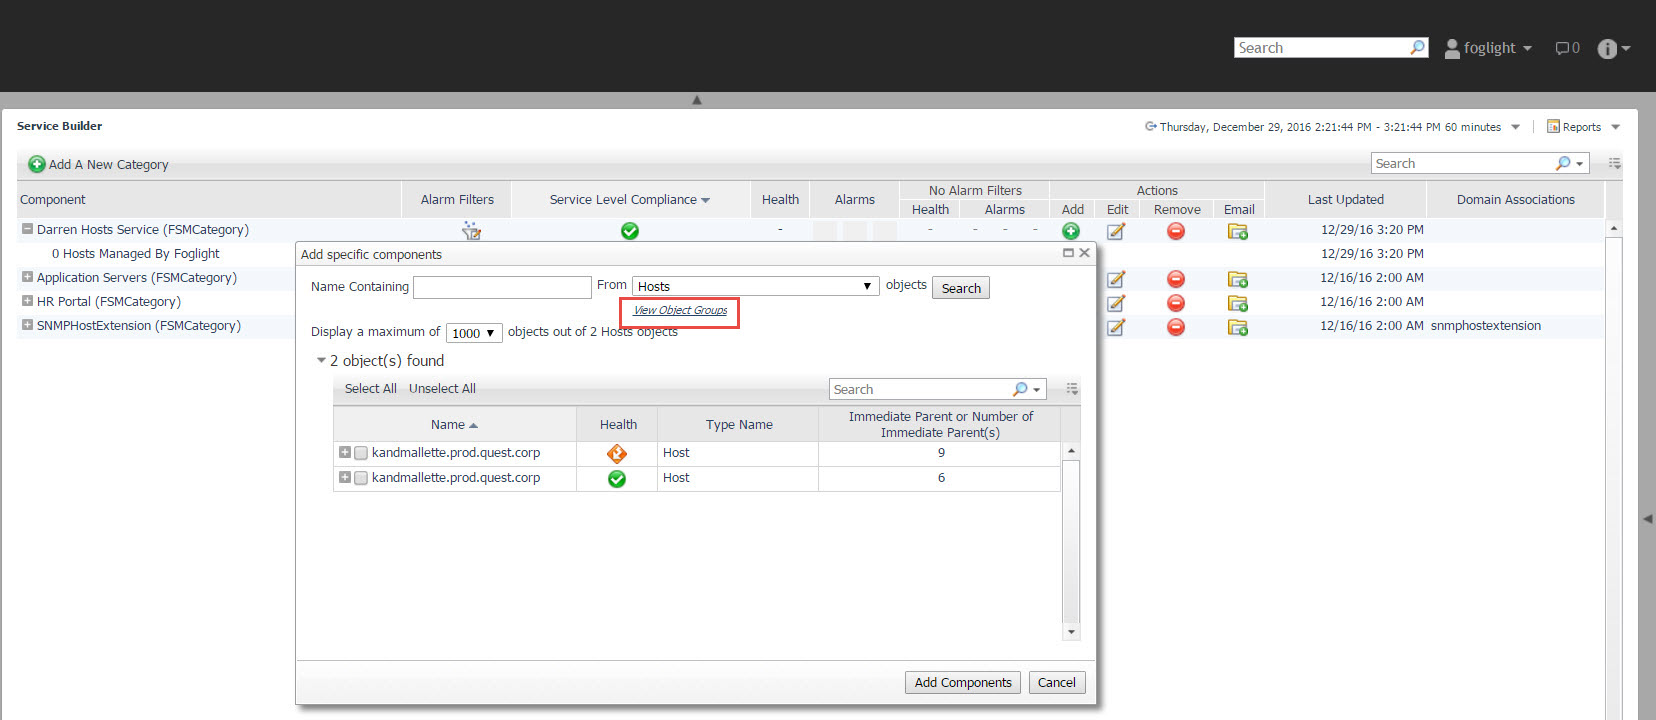Click the Name Containing text field

[x=502, y=287]
